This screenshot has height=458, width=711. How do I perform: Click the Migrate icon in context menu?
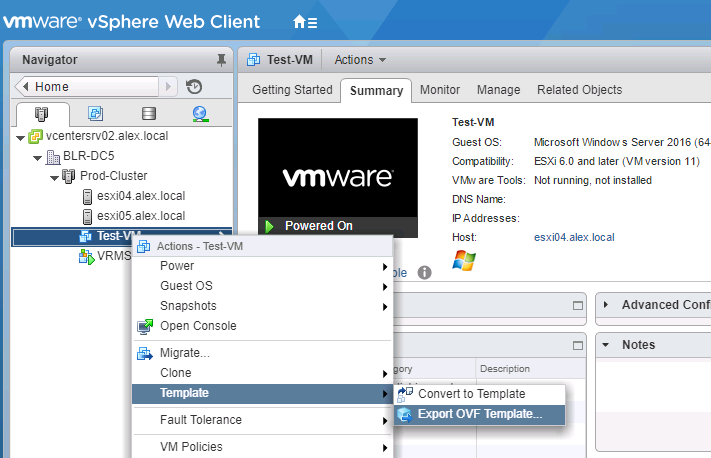pos(145,353)
